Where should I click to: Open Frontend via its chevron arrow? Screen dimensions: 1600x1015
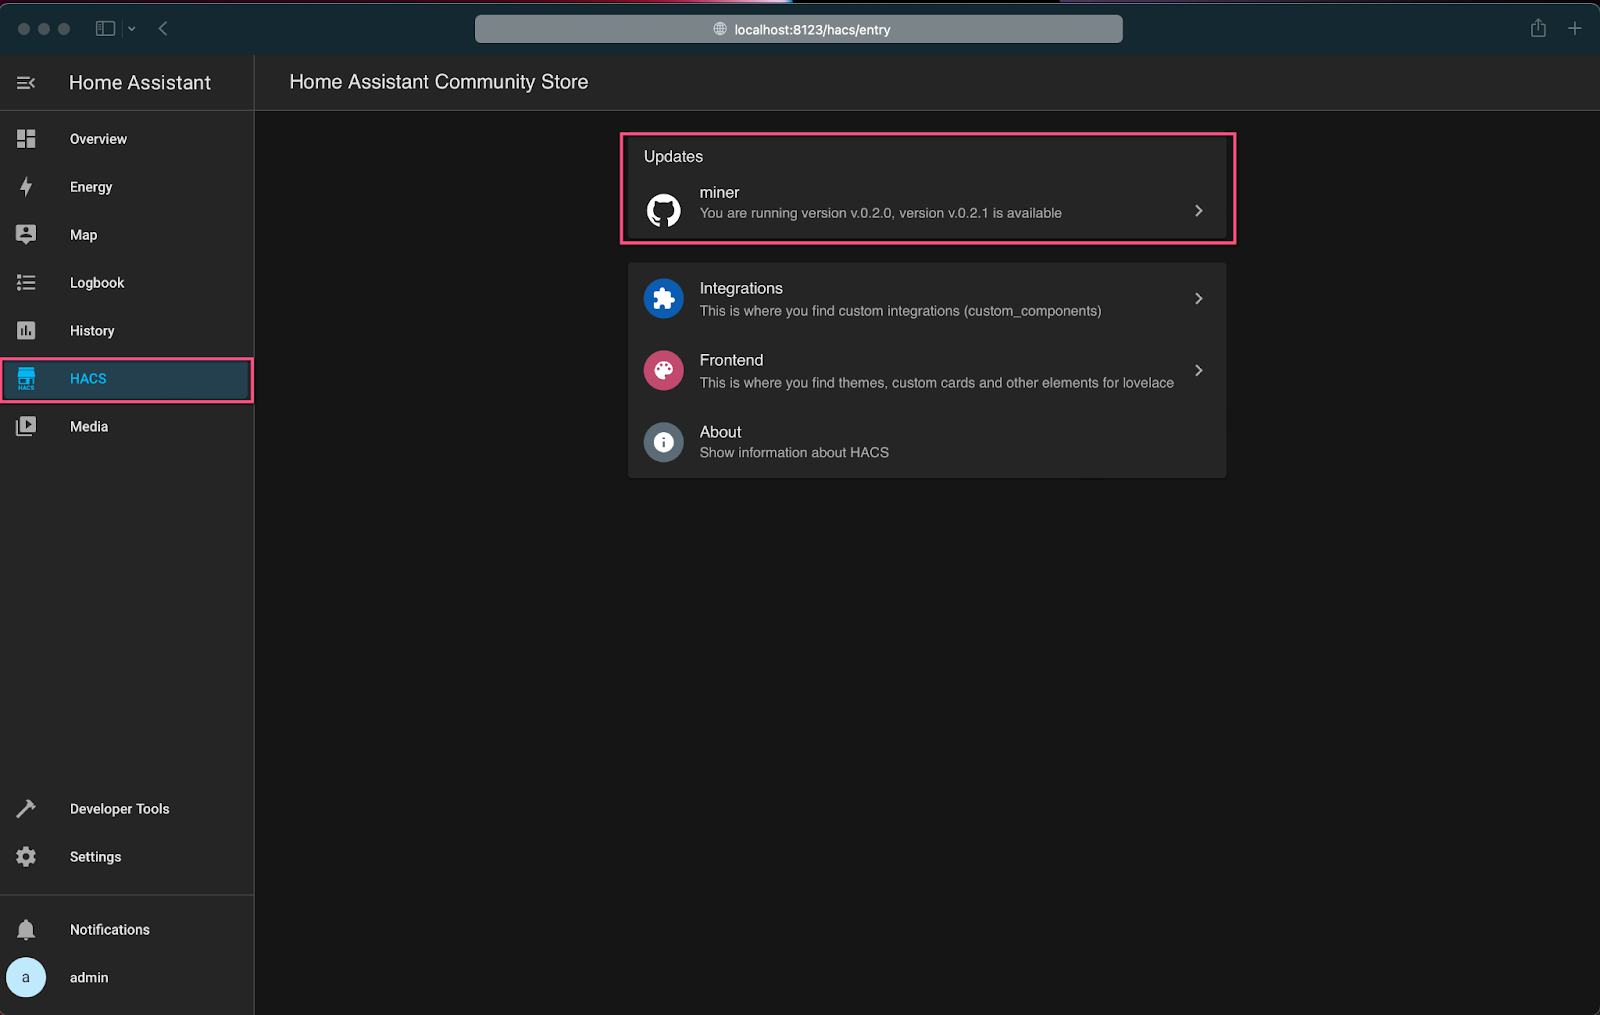(x=1199, y=371)
